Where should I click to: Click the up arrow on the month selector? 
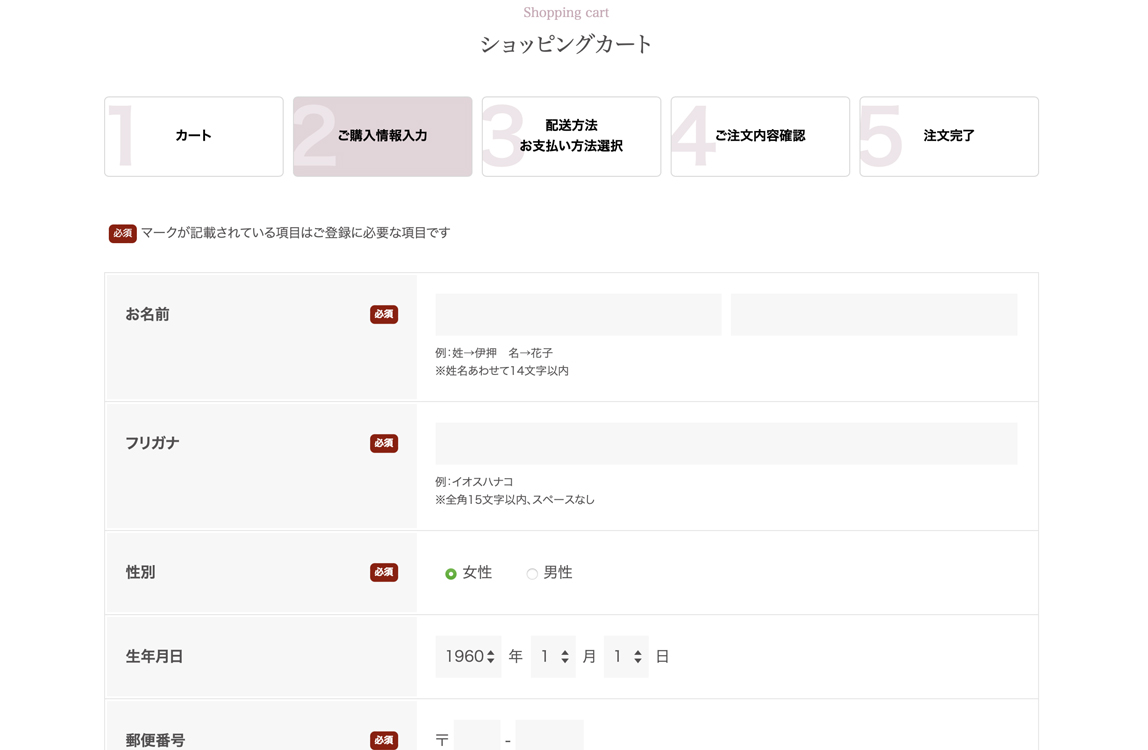567,651
